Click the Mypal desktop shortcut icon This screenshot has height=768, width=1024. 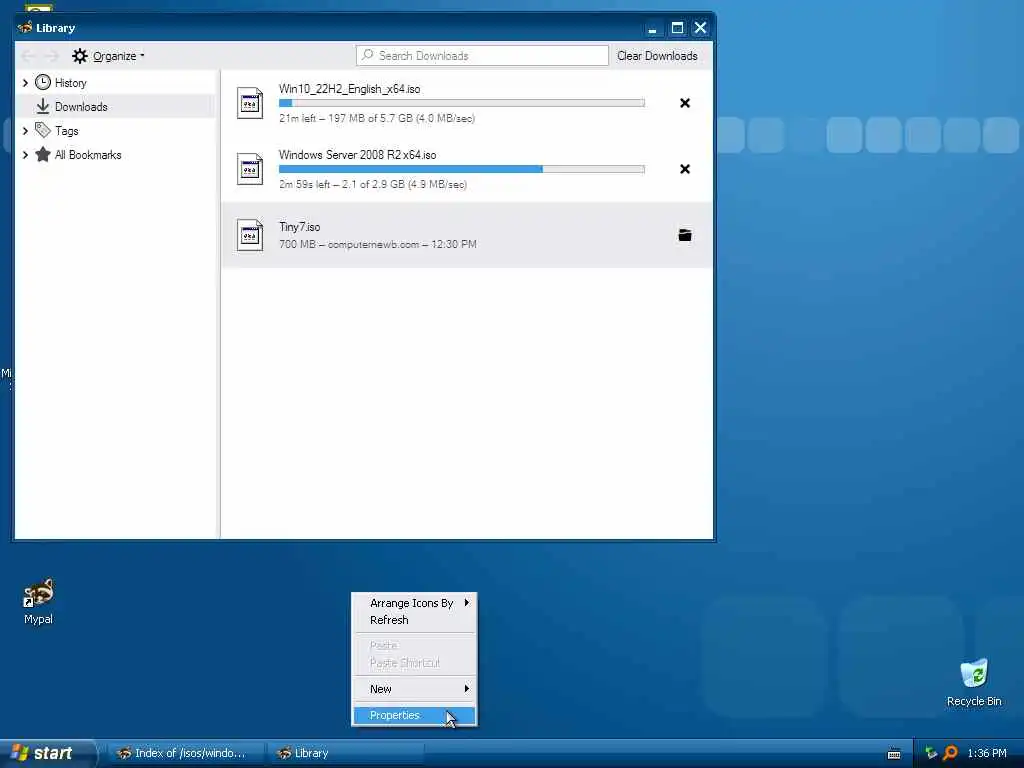39,594
